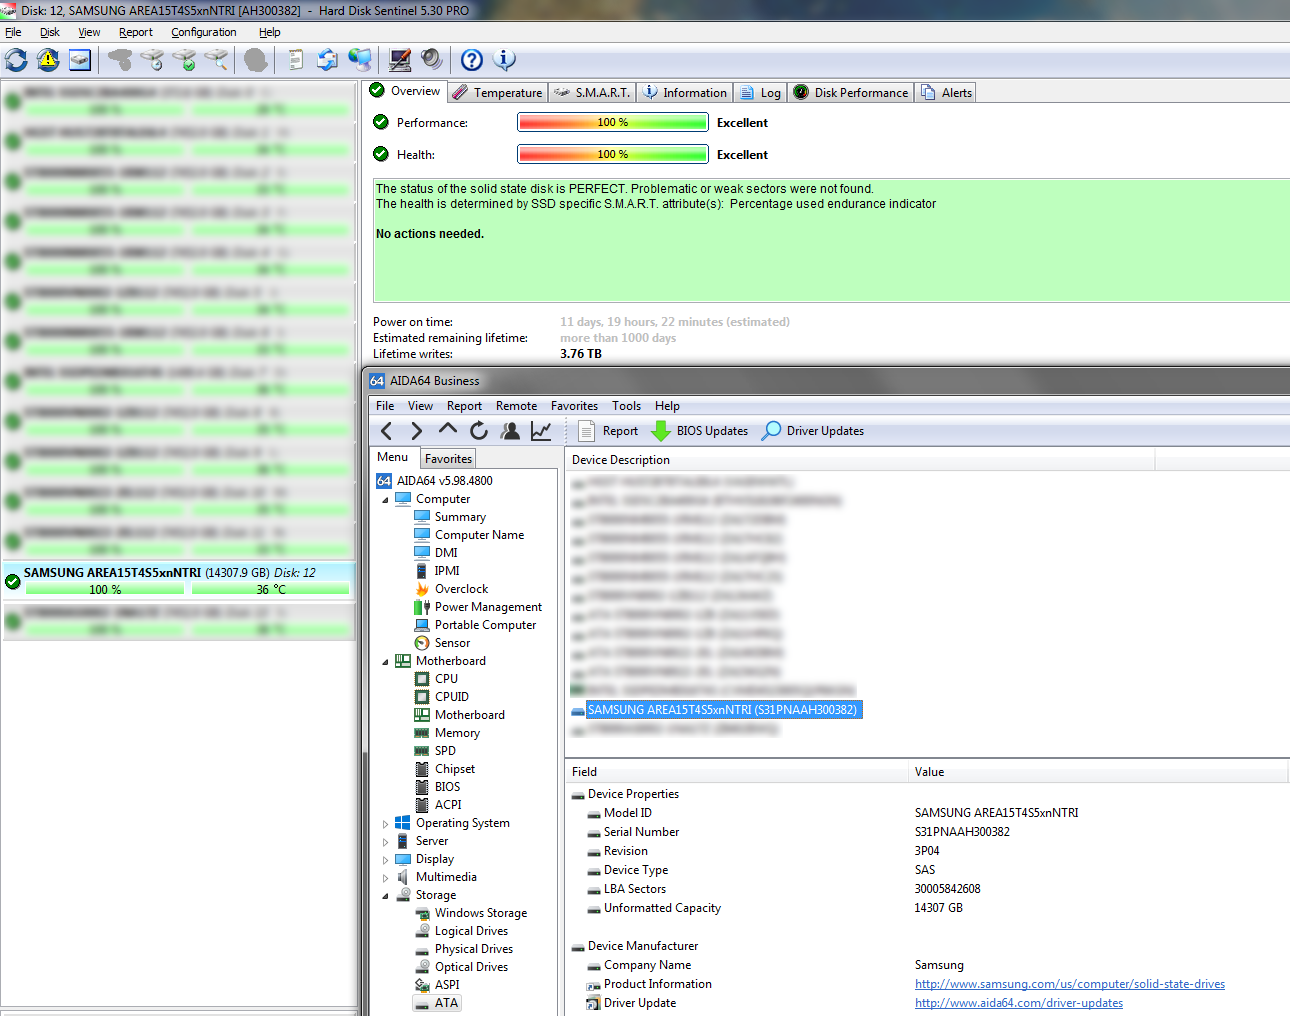This screenshot has width=1290, height=1016.
Task: Expand the Operating System tree node
Action: coord(386,824)
